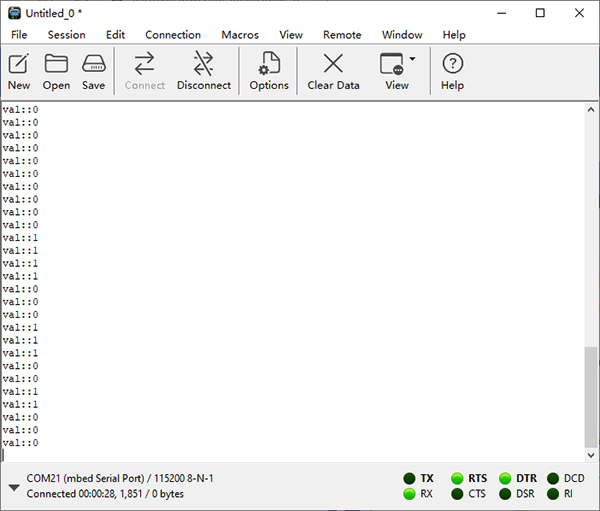The height and width of the screenshot is (511, 600).
Task: Open the Session menu
Action: tap(67, 35)
